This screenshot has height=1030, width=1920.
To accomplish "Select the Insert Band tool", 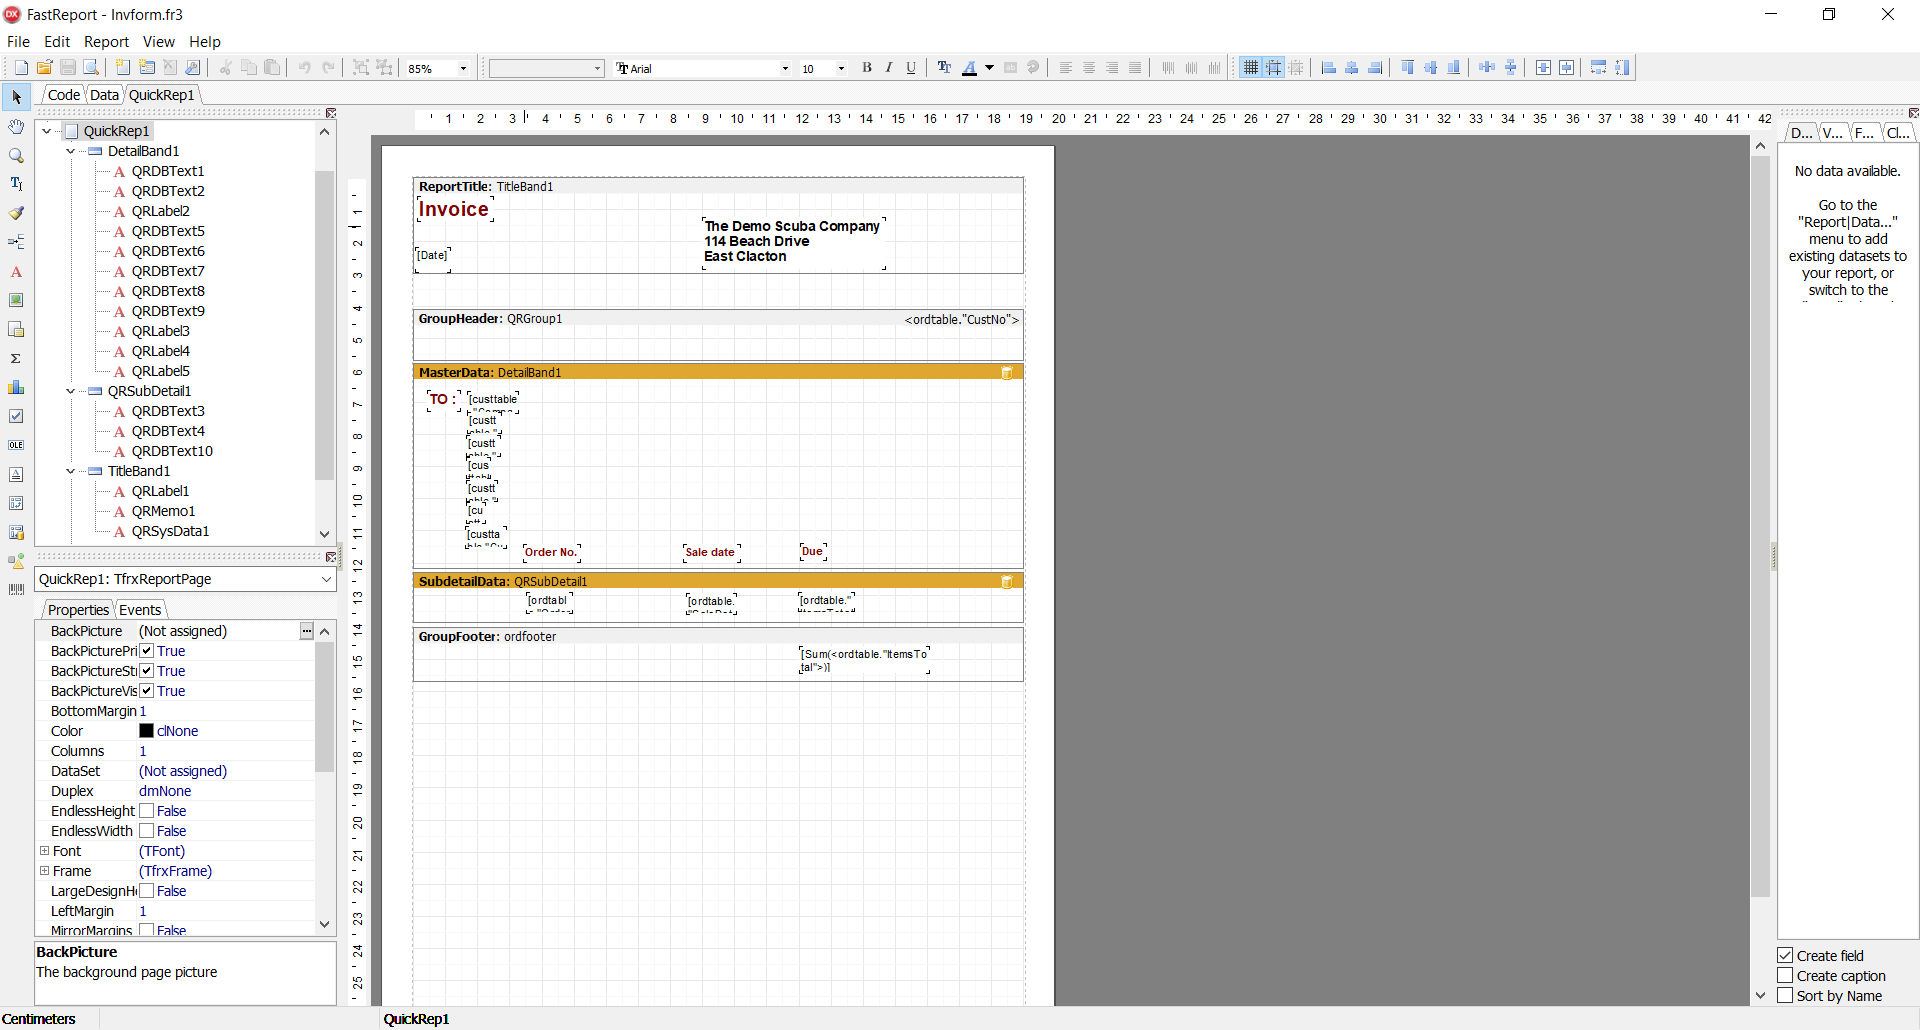I will [x=16, y=242].
